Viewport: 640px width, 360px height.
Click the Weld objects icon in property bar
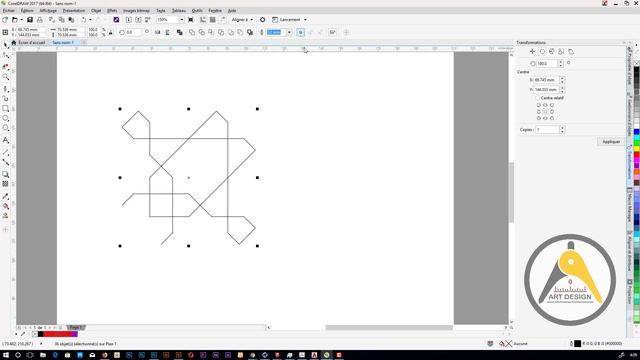[x=192, y=32]
